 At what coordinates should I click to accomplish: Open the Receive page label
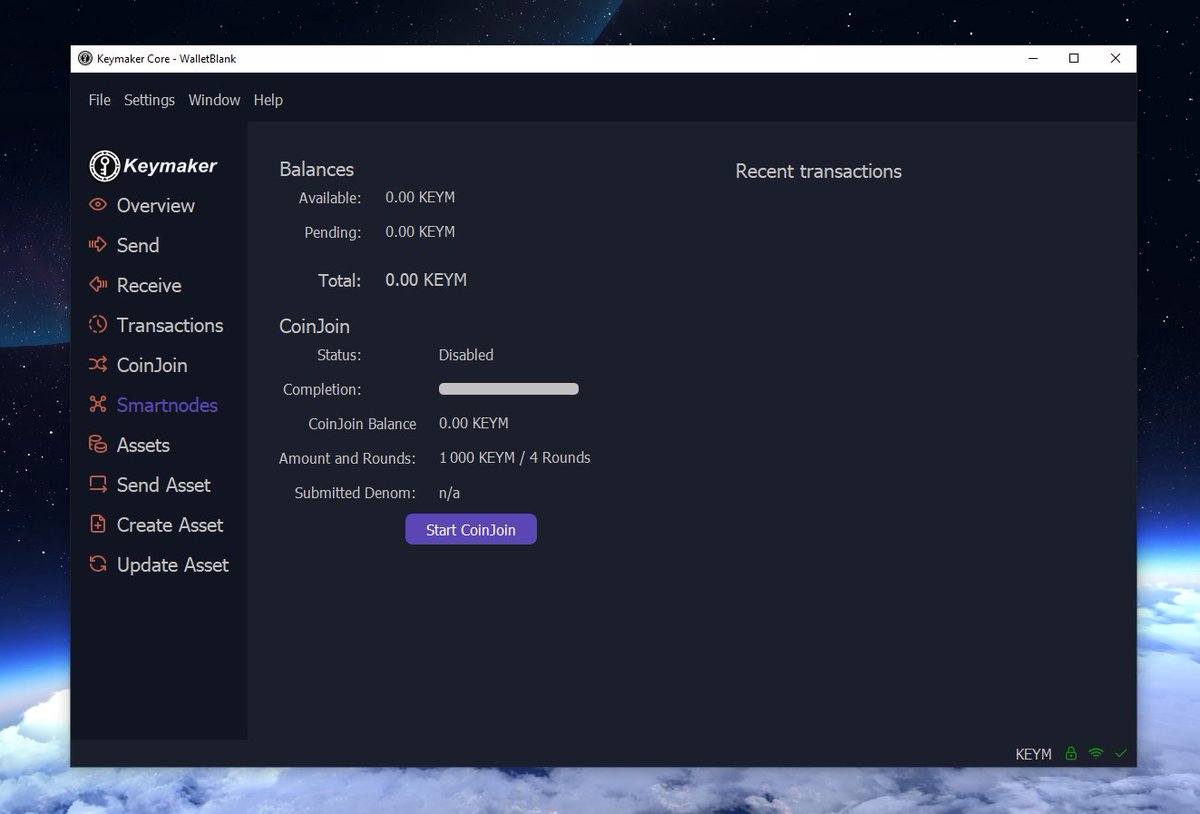(149, 285)
